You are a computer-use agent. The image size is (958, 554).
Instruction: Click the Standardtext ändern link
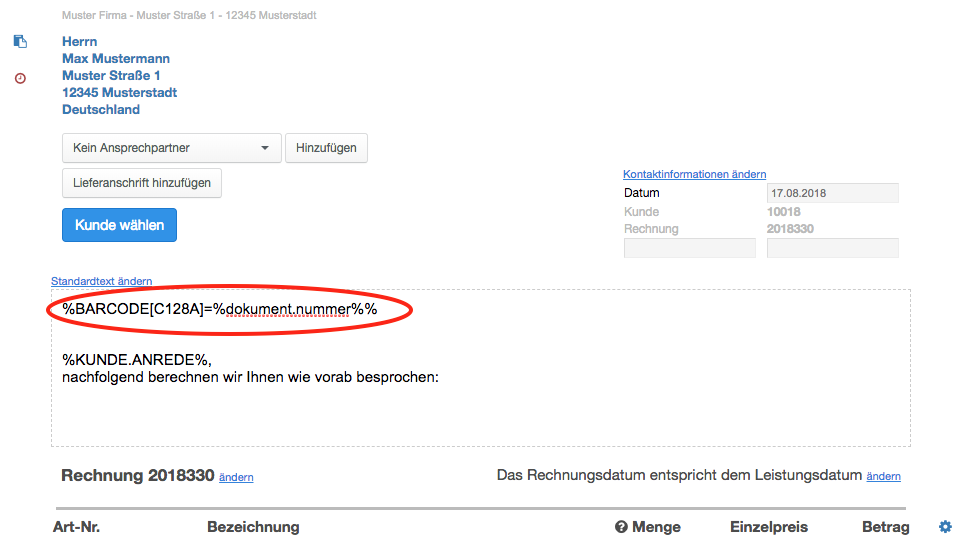[x=101, y=281]
